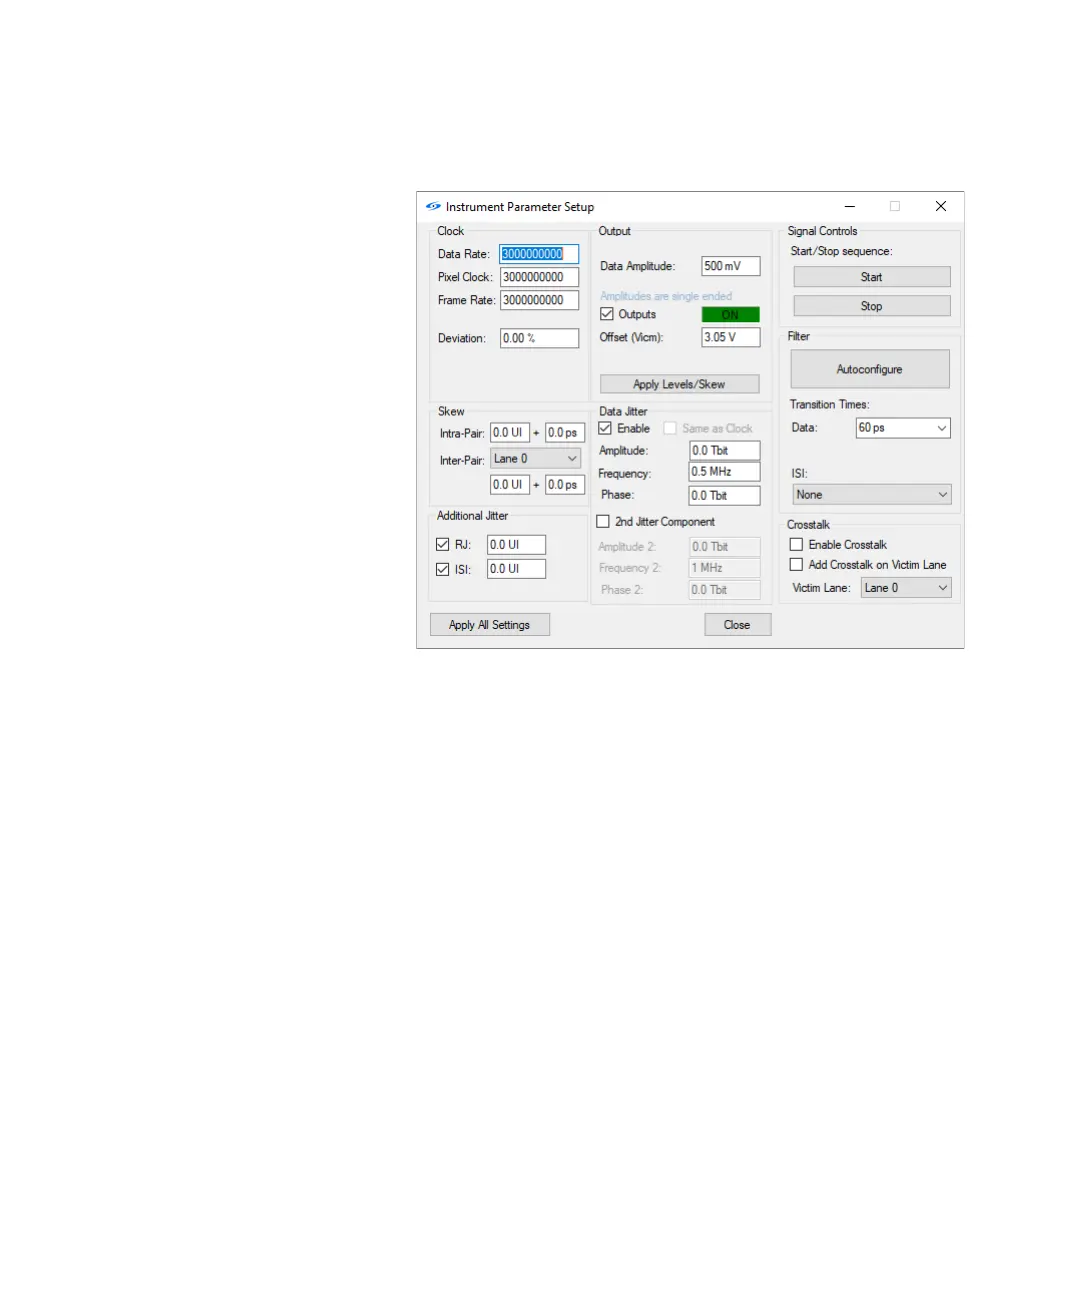1080x1296 pixels.
Task: Click the Inter-Pair UI skew field
Action: (x=510, y=485)
